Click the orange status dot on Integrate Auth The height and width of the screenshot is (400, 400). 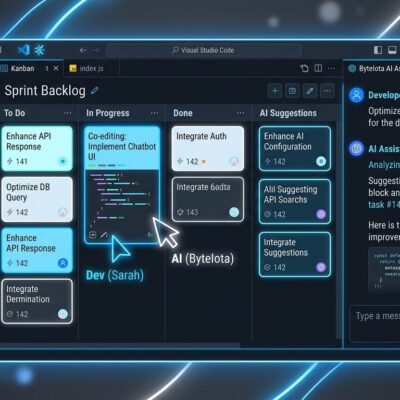pyautogui.click(x=204, y=162)
